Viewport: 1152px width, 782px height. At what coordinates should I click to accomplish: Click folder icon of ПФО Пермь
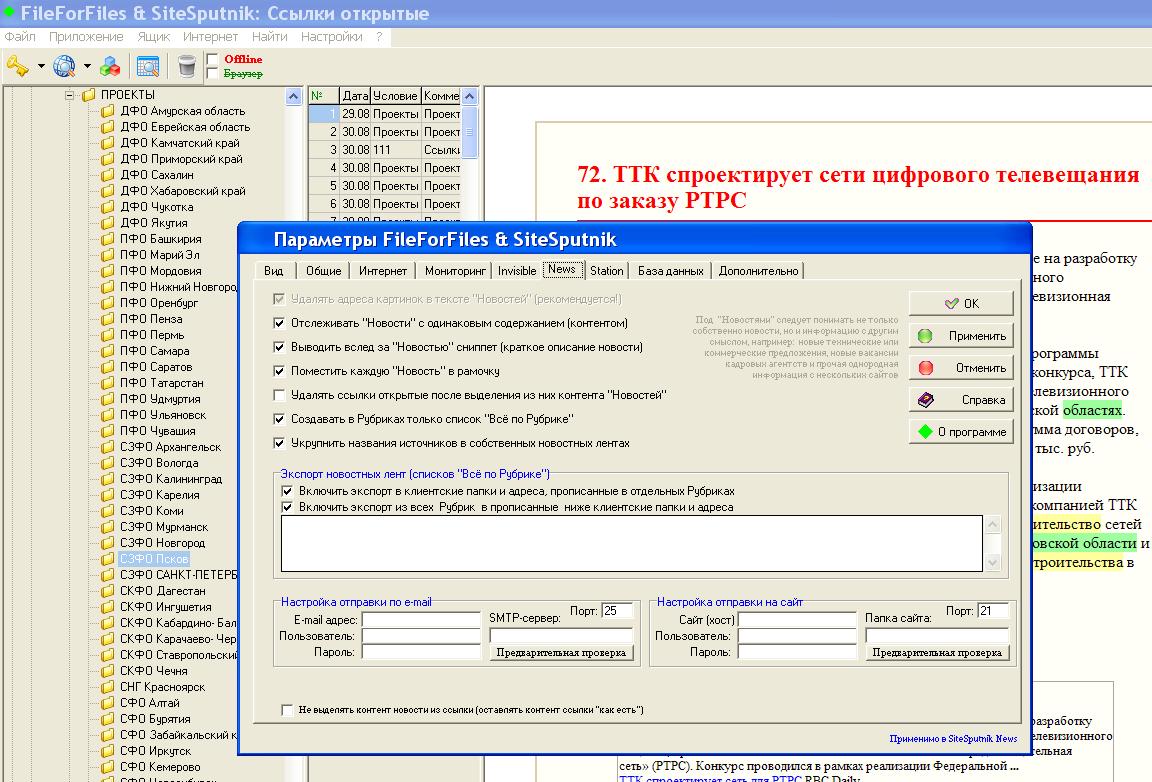[x=108, y=334]
